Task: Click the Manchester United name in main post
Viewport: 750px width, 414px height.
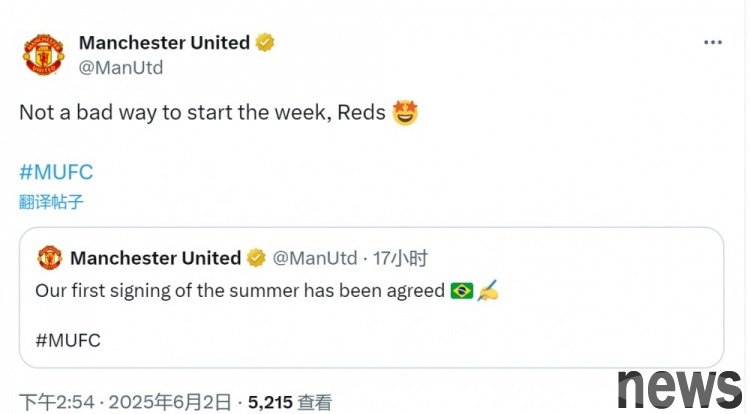Action: click(164, 43)
